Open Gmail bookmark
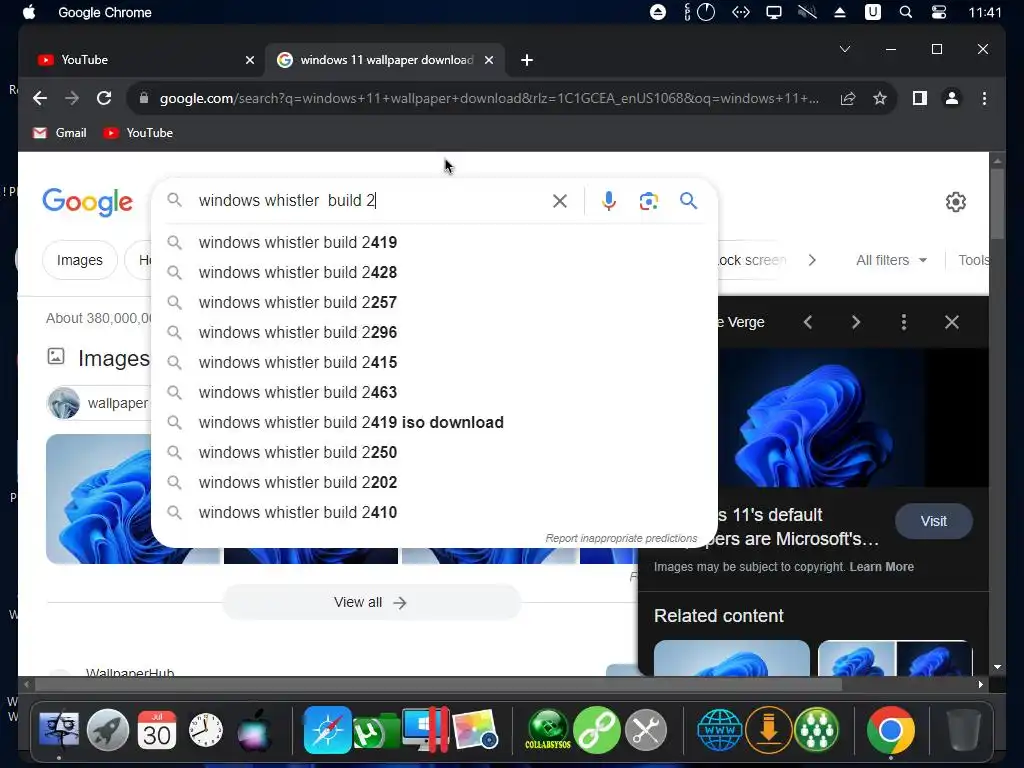The image size is (1024, 768). [59, 133]
